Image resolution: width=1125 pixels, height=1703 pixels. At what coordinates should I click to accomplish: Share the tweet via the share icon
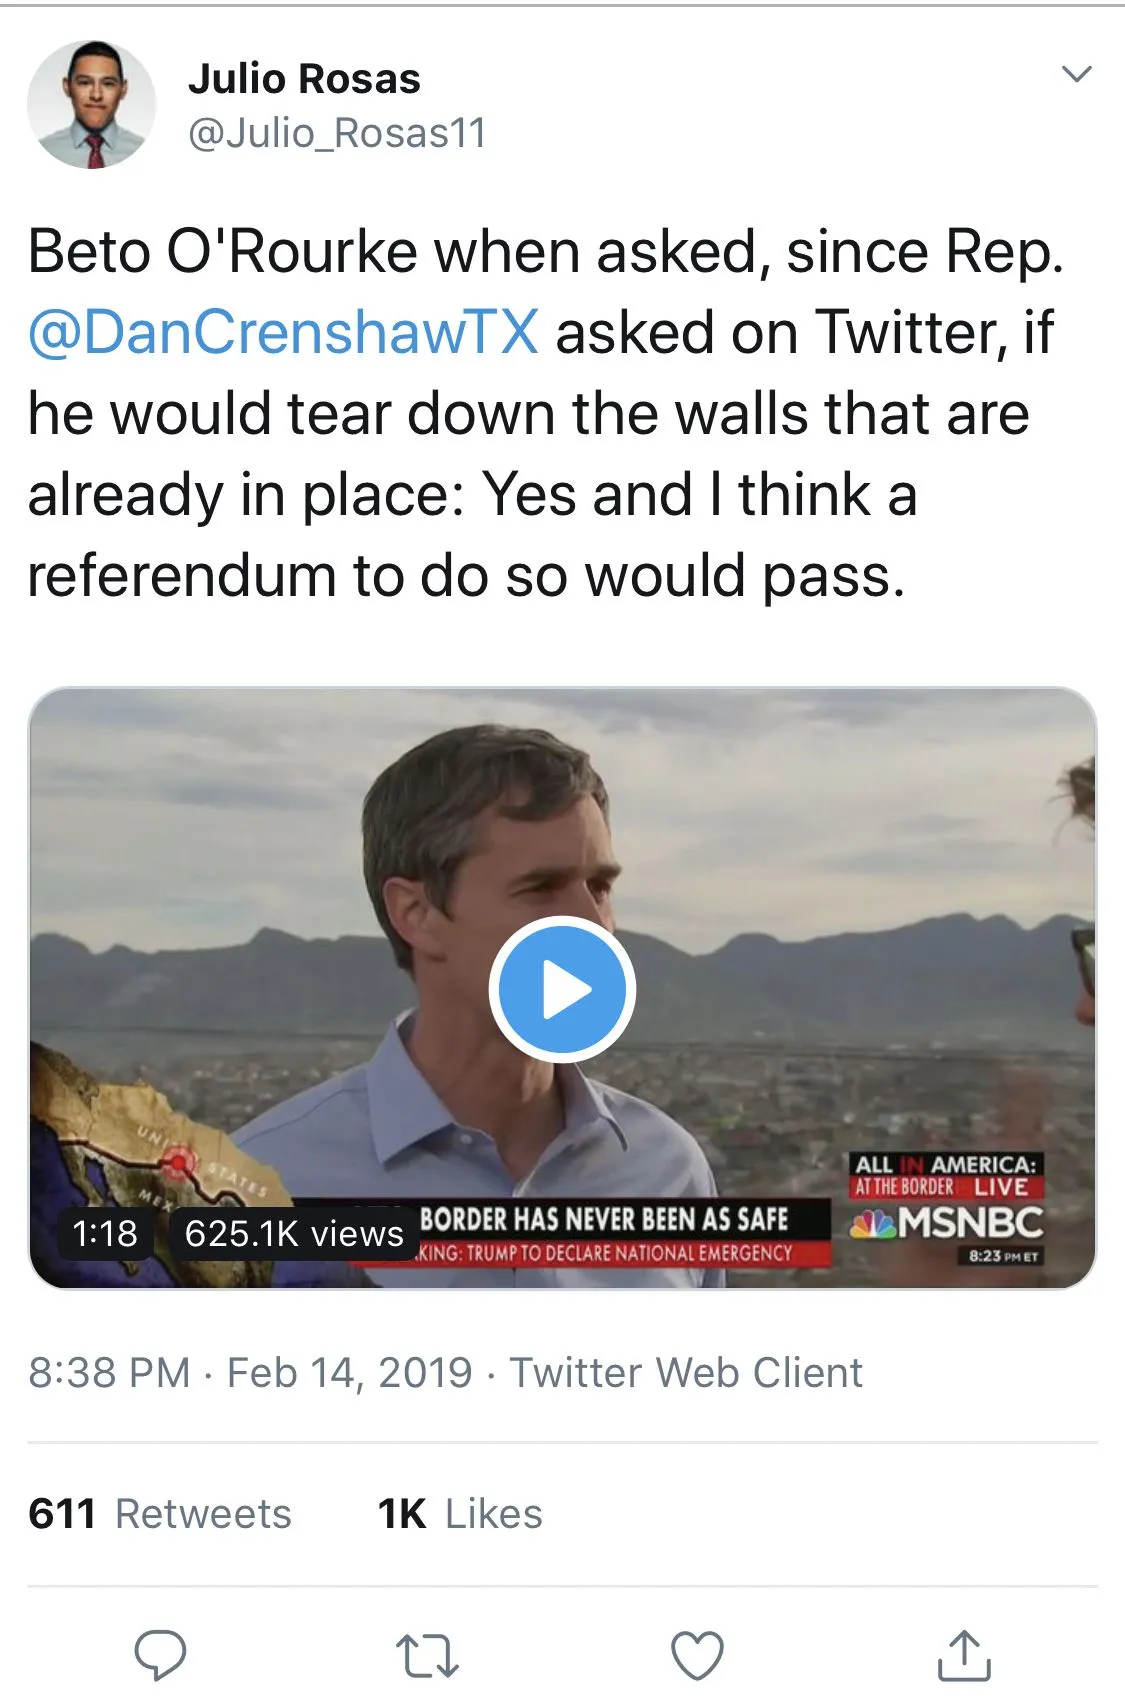tap(963, 1655)
